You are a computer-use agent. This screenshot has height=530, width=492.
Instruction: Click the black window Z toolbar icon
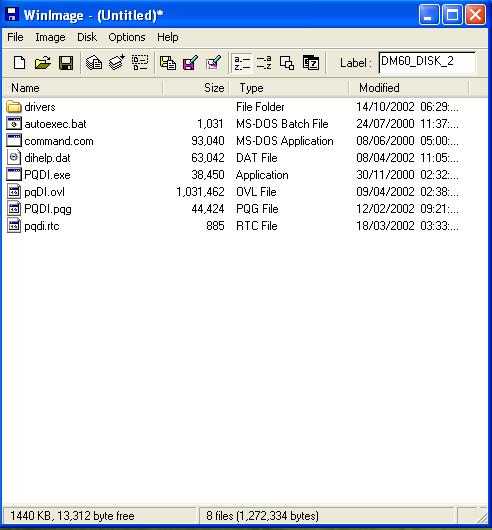click(311, 63)
